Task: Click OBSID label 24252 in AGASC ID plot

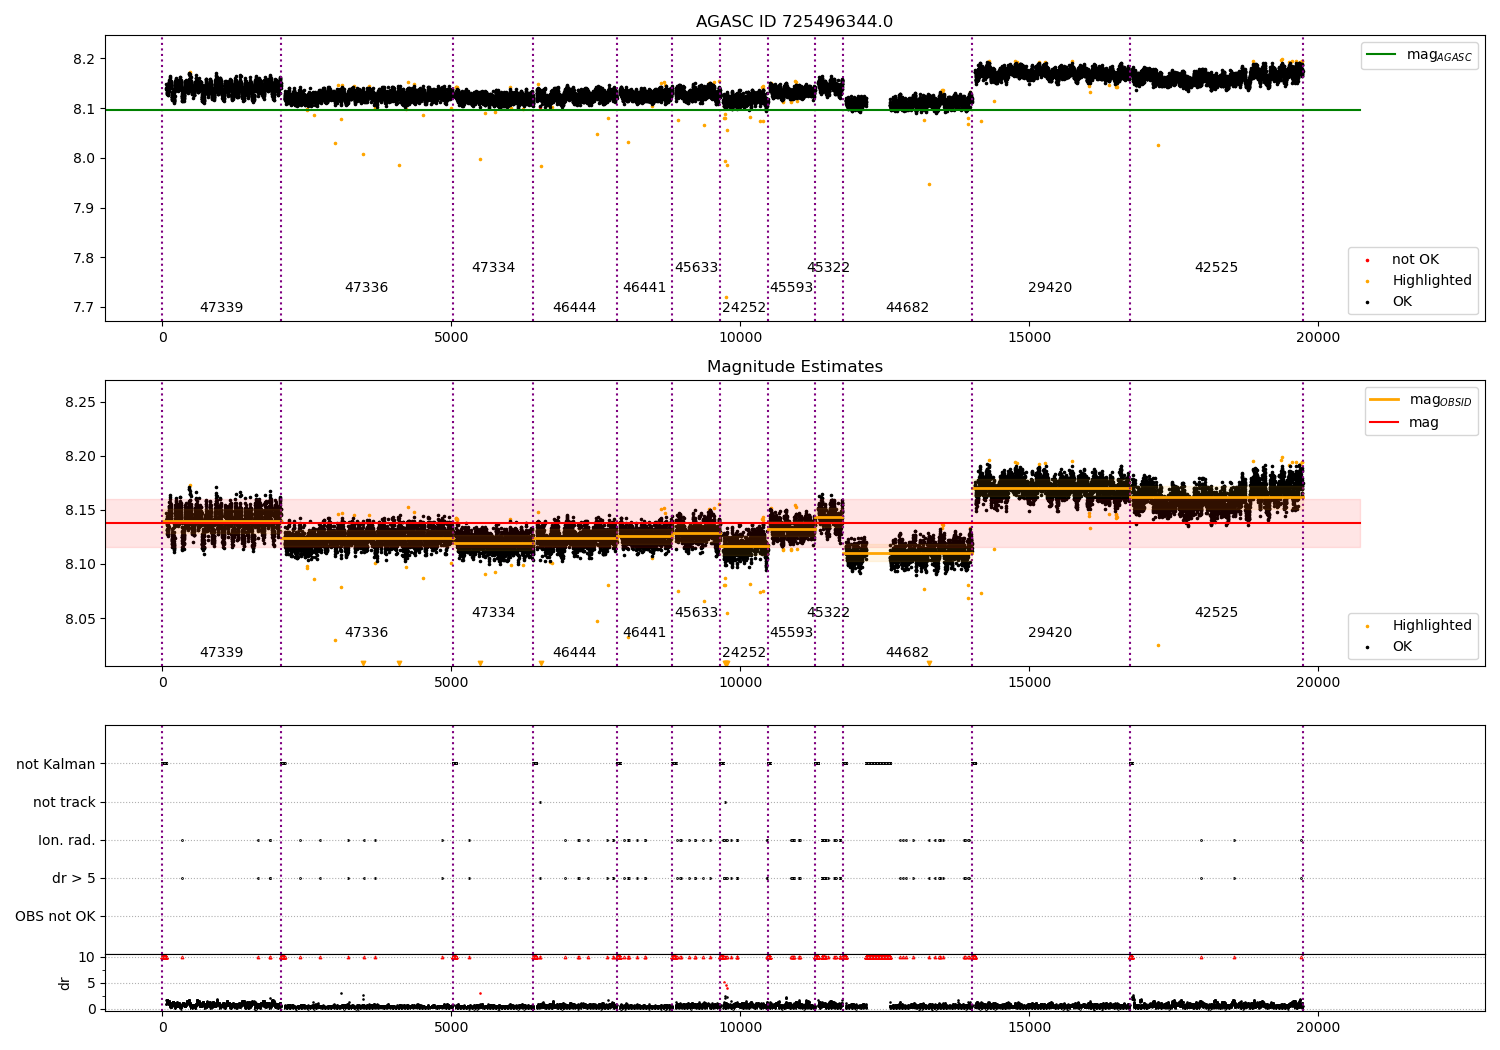Action: (x=744, y=308)
